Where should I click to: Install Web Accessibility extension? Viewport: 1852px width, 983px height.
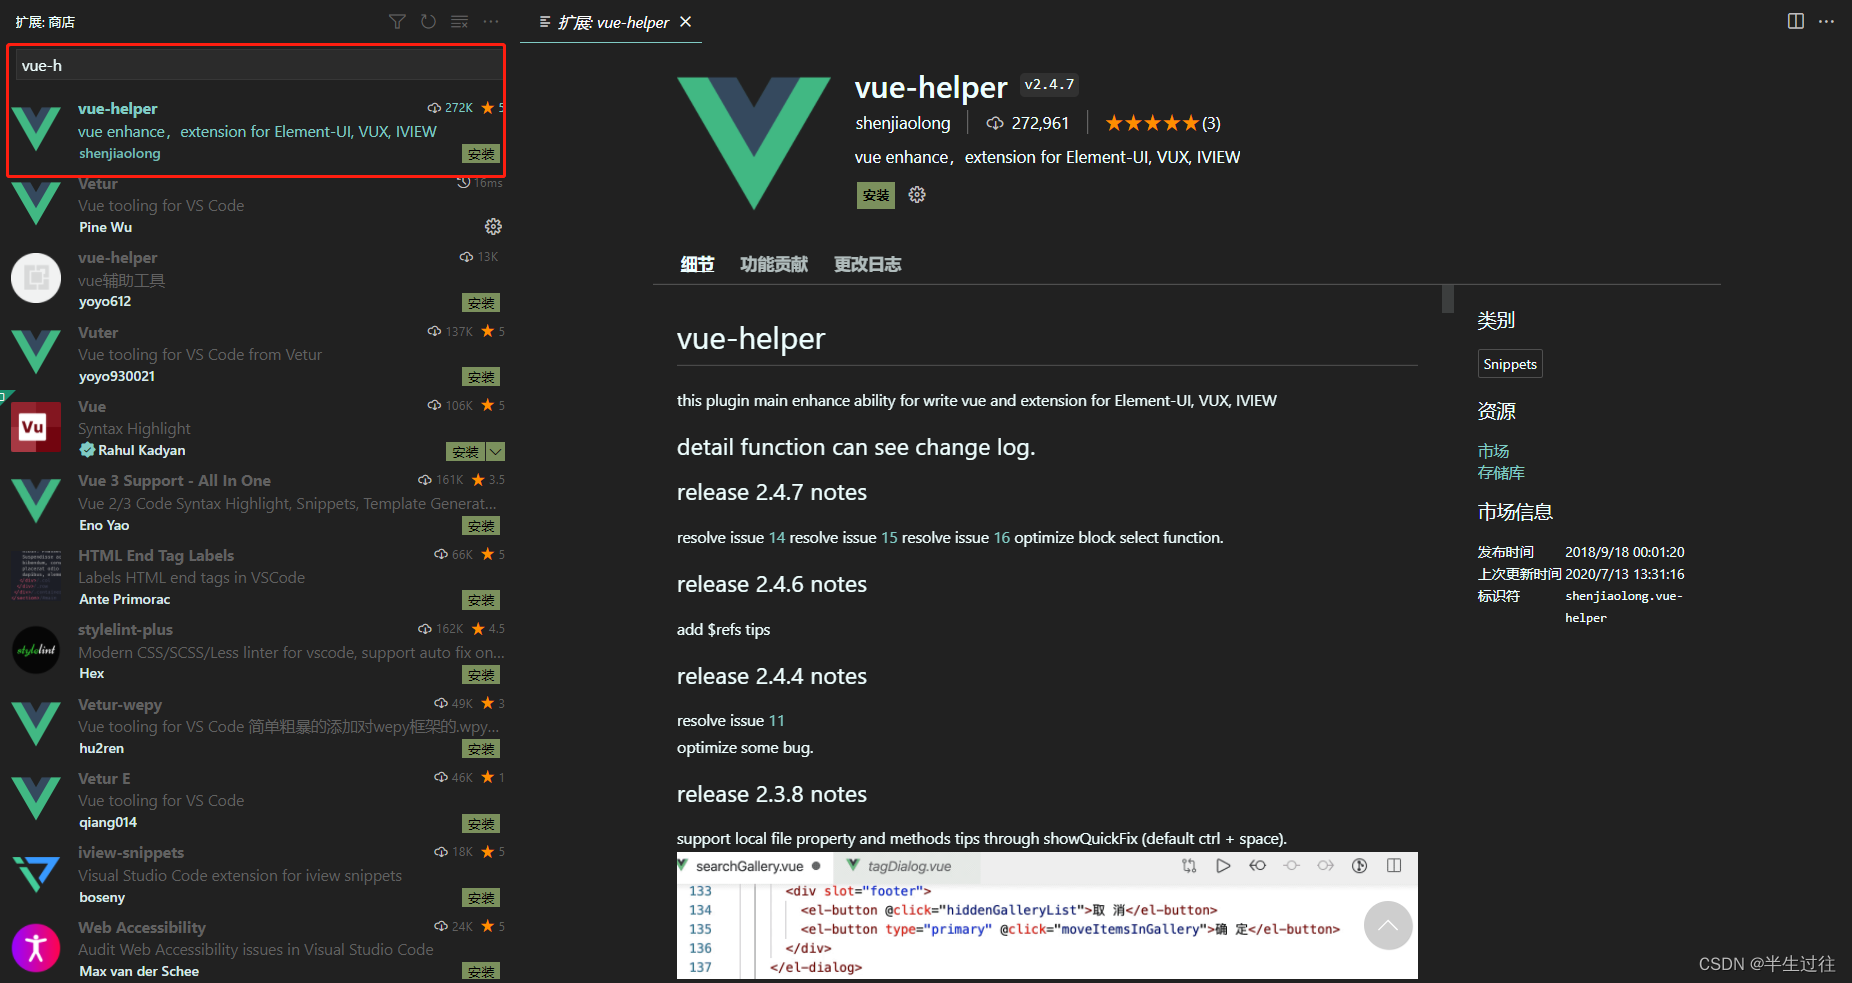pyautogui.click(x=481, y=971)
